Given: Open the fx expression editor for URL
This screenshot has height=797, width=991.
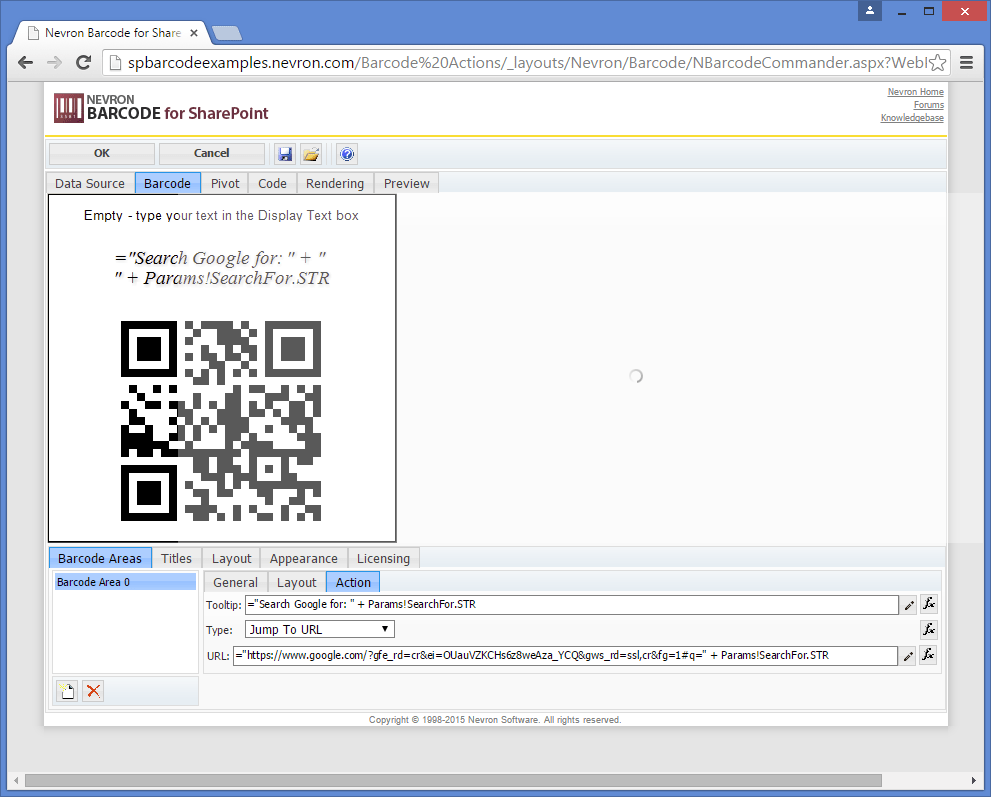Looking at the screenshot, I should [928, 655].
